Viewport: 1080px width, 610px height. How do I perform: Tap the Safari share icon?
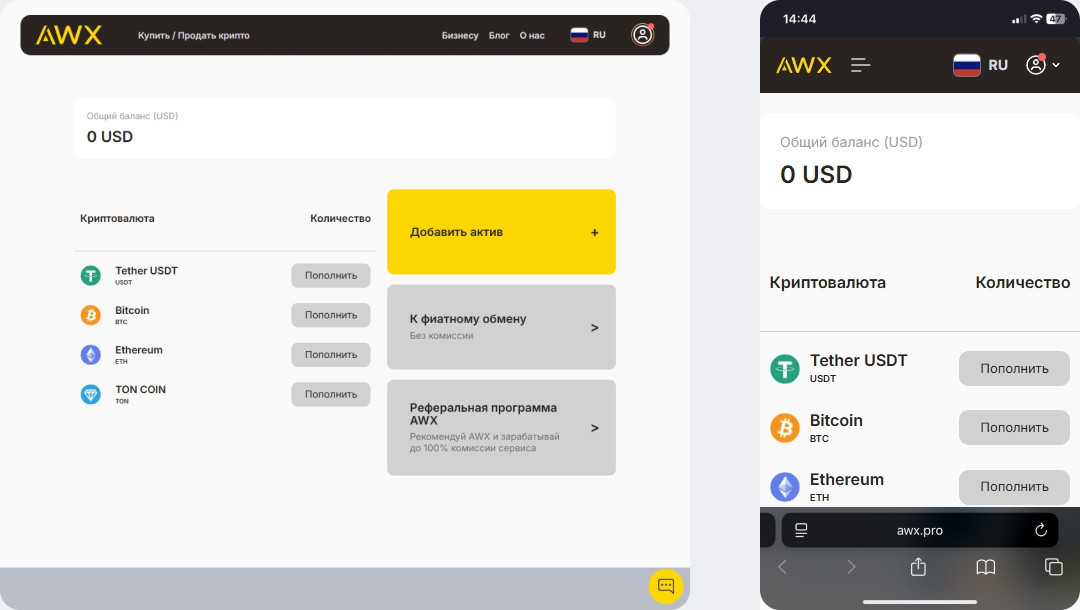click(918, 567)
